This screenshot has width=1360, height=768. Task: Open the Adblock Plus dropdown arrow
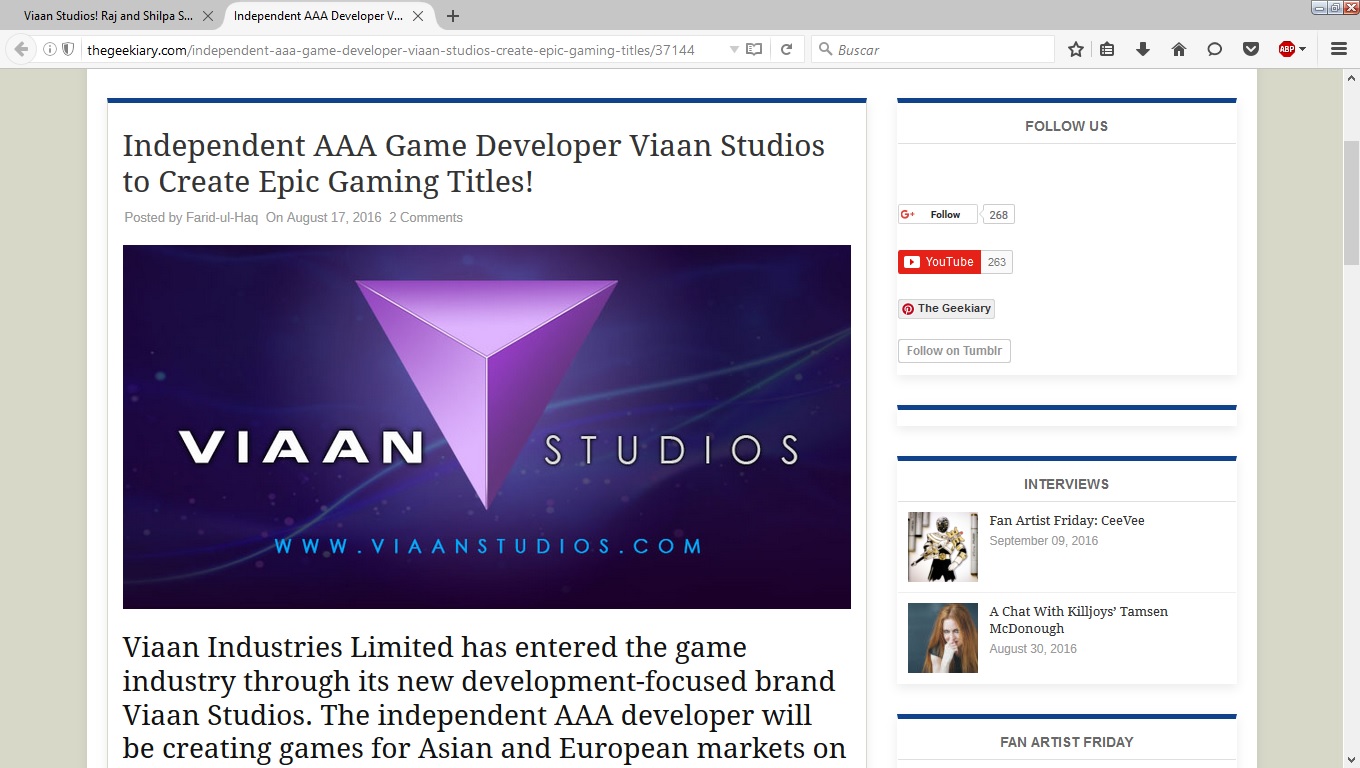coord(1303,49)
